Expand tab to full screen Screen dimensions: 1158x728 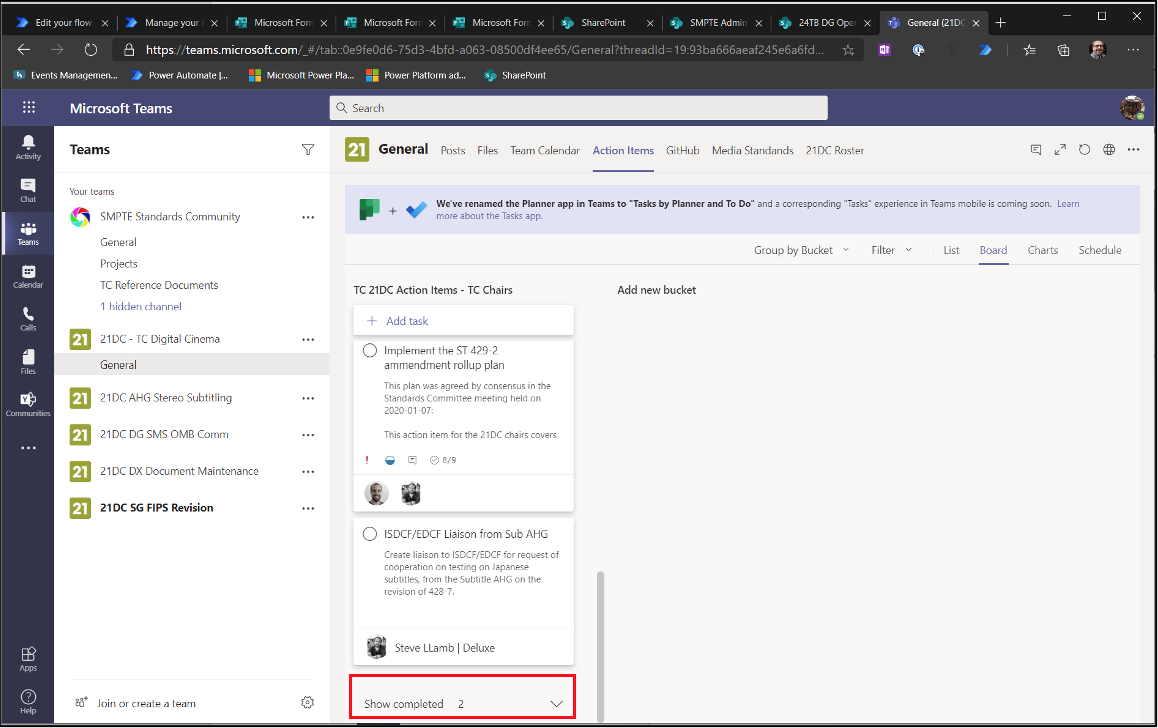click(1060, 150)
